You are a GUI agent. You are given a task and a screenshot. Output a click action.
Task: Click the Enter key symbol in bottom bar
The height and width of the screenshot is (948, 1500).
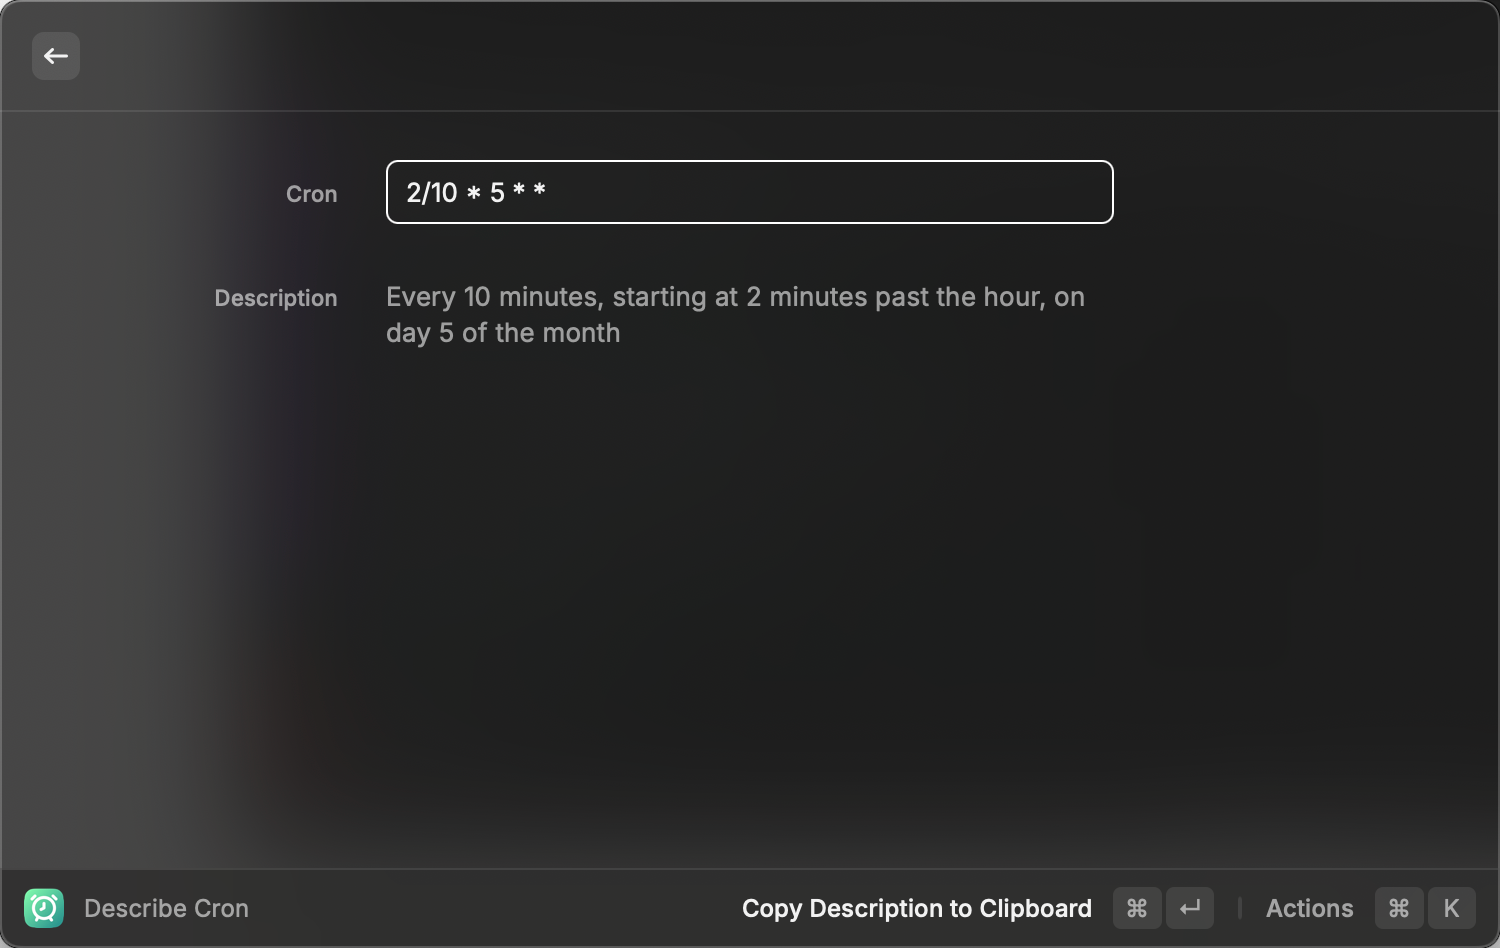(x=1190, y=908)
